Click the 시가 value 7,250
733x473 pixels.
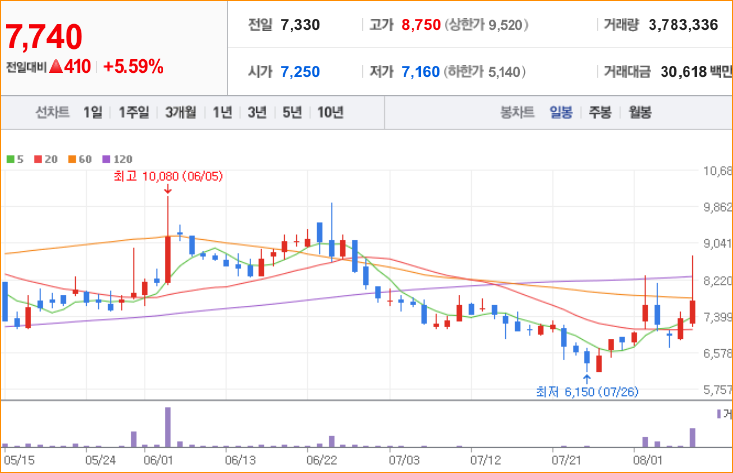[x=300, y=72]
